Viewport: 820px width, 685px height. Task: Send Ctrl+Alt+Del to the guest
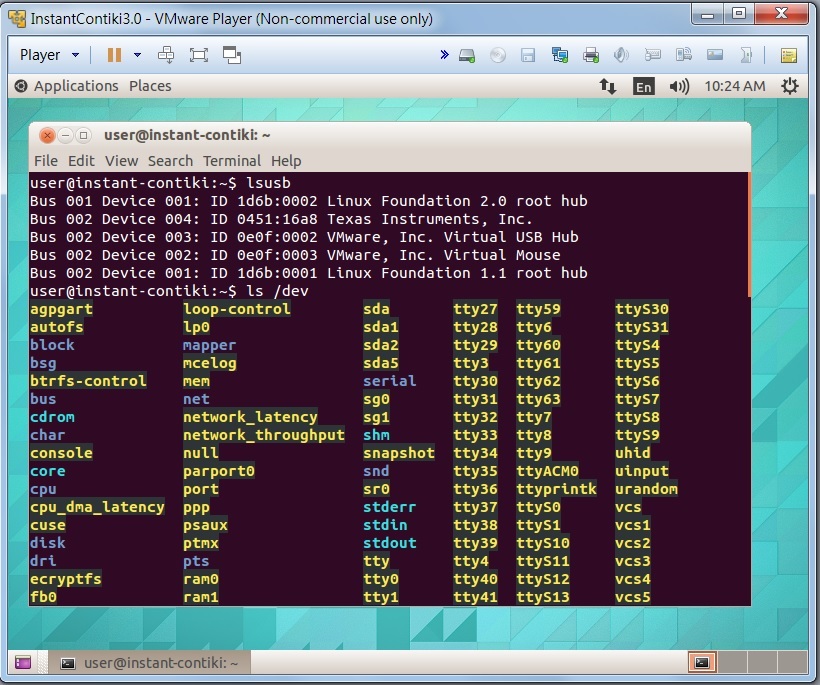(x=166, y=55)
